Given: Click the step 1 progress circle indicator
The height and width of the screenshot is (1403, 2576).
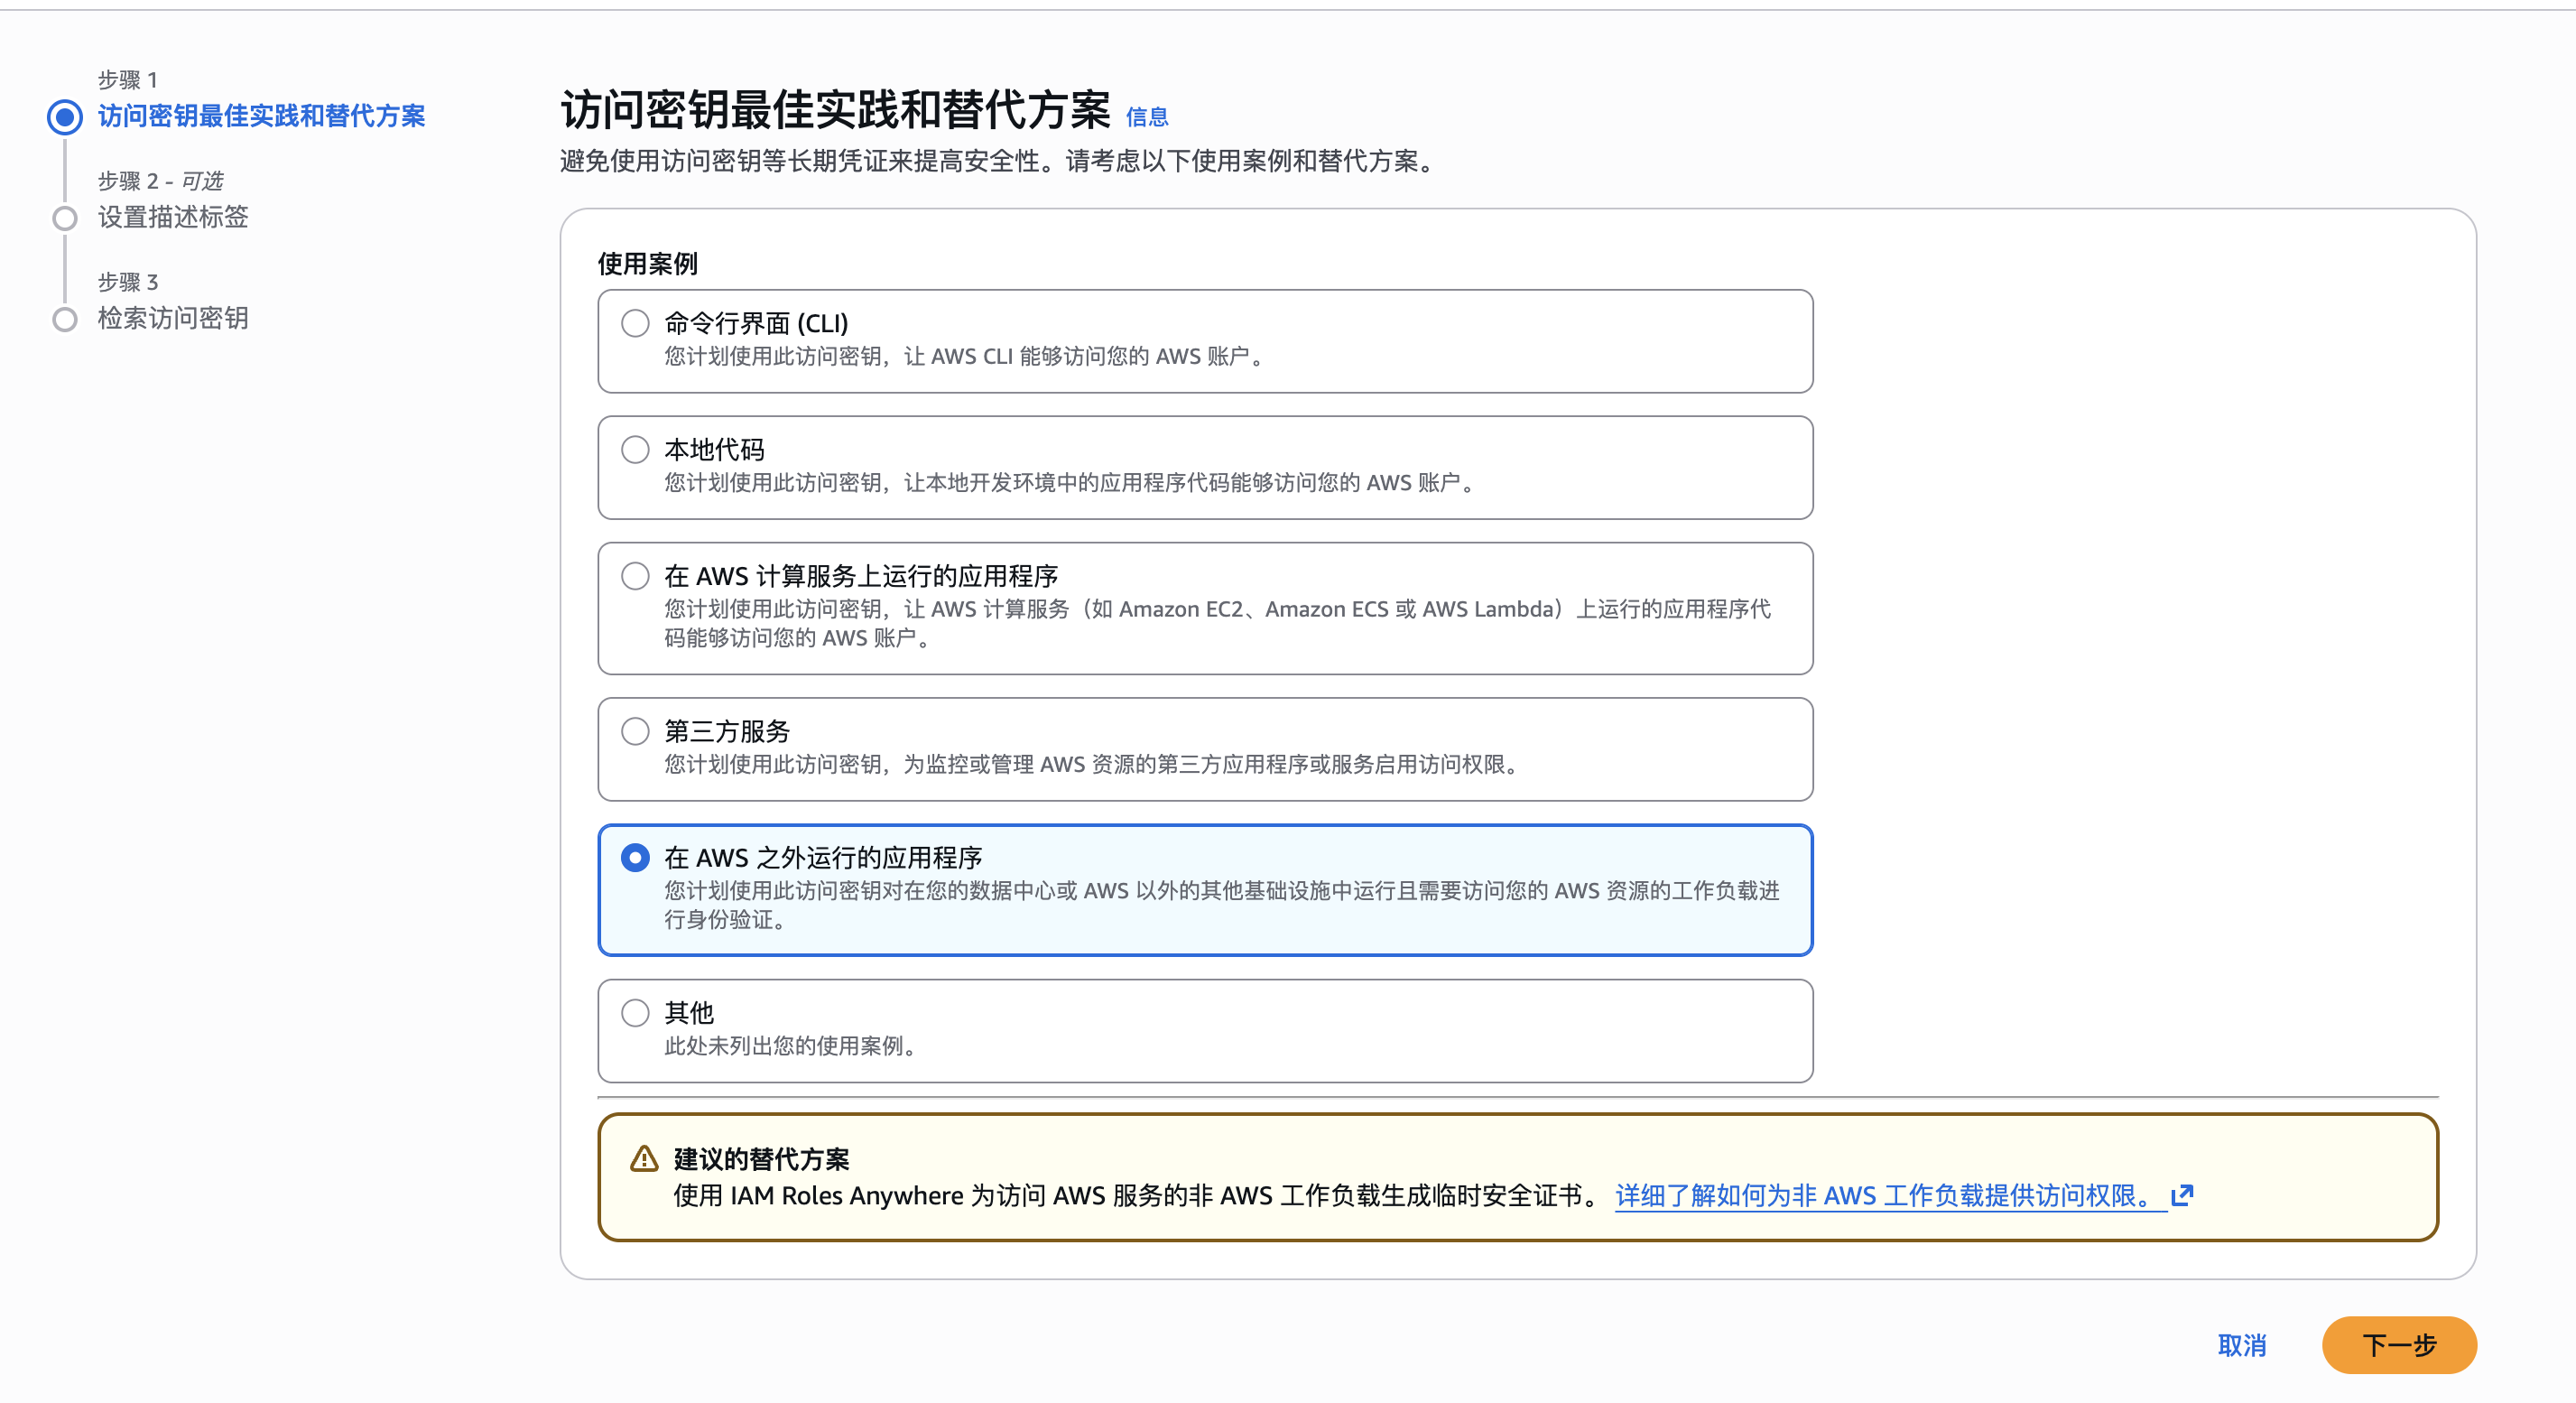Looking at the screenshot, I should point(64,116).
